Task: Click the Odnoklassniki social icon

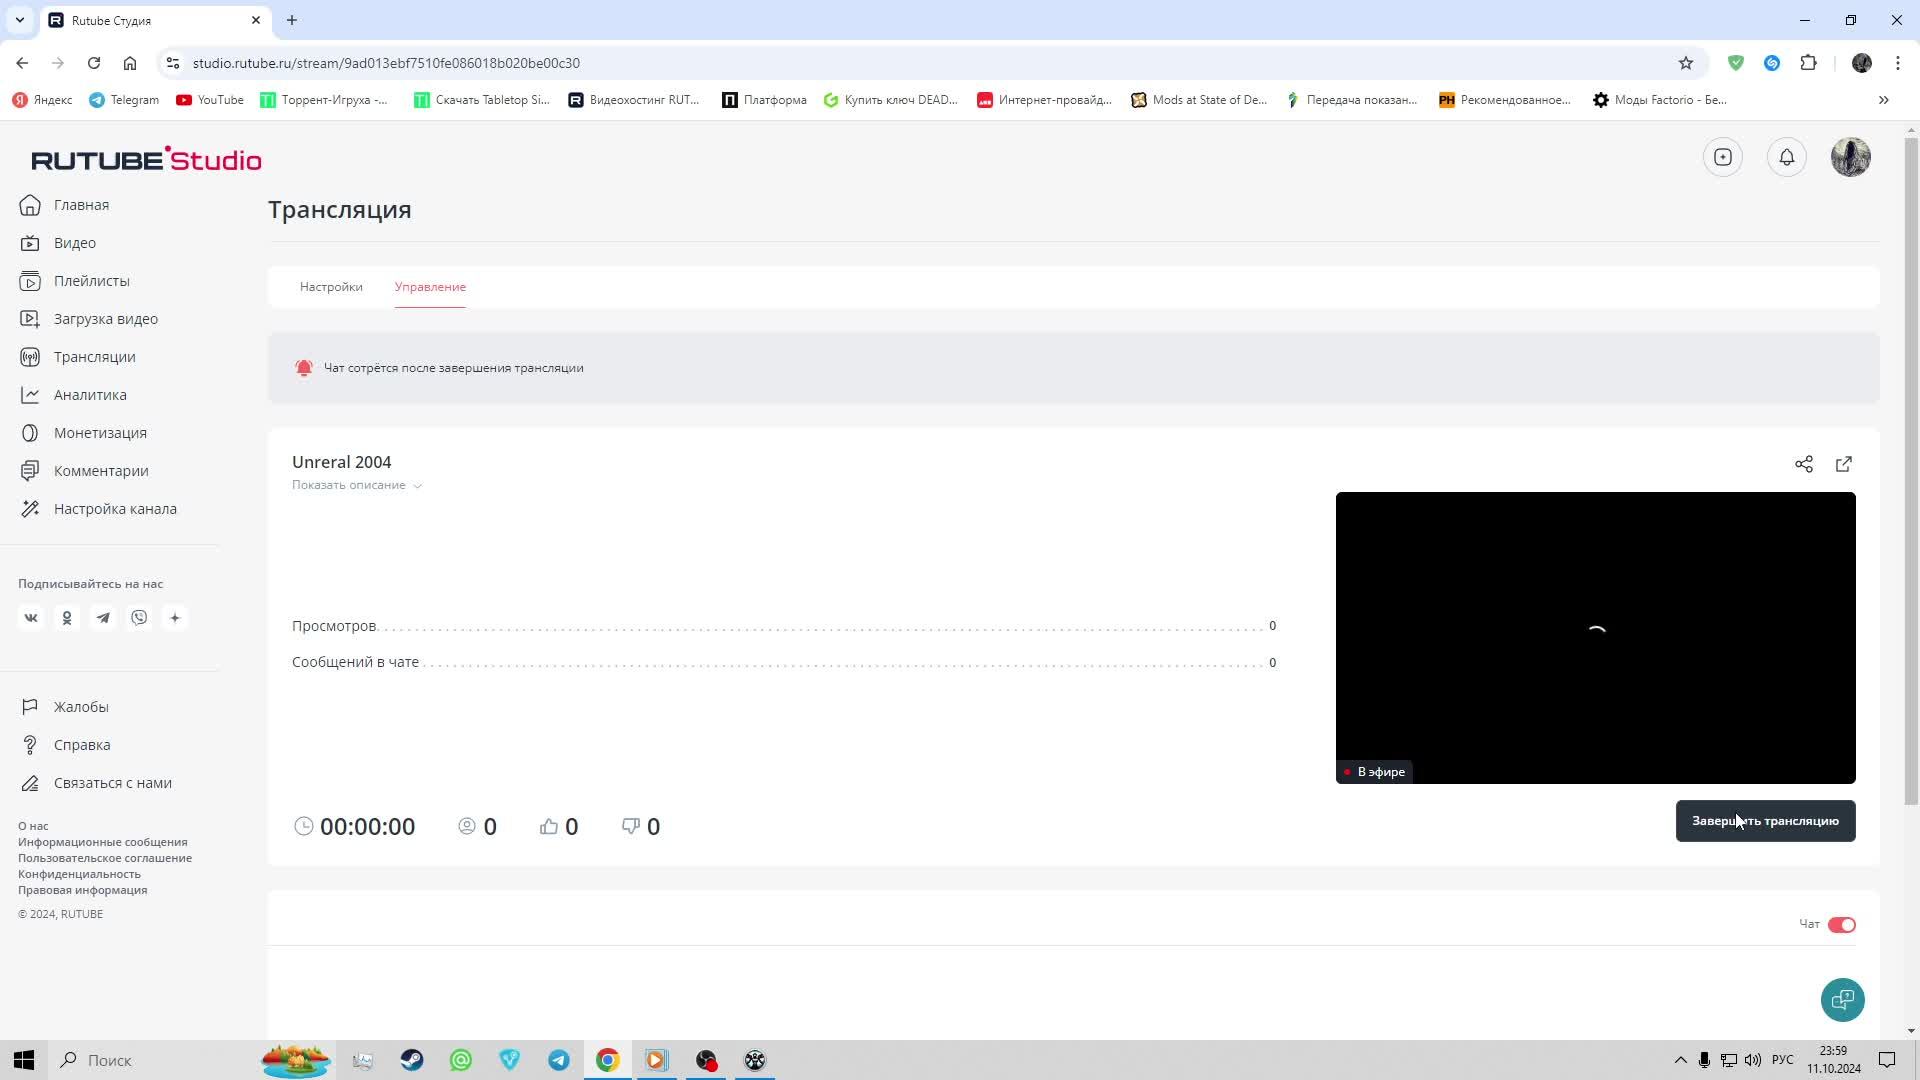Action: tap(67, 618)
